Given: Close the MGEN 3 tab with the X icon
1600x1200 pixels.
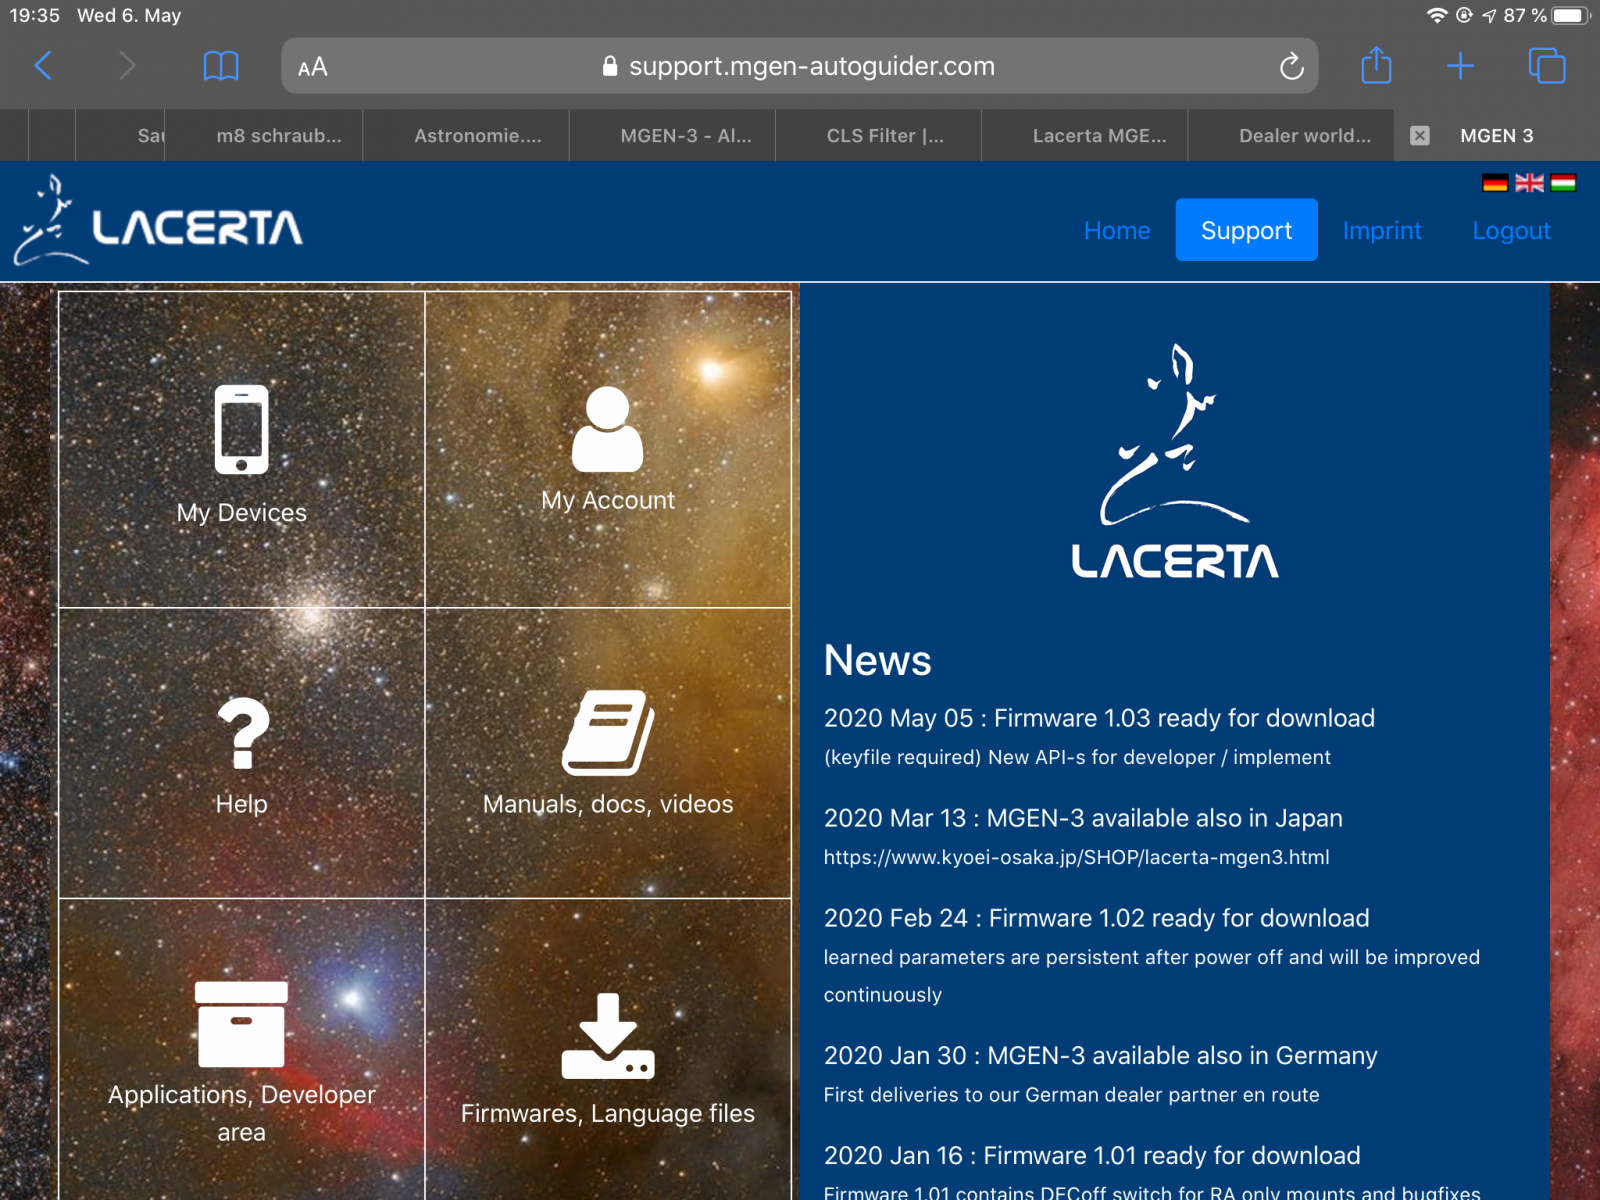Looking at the screenshot, I should click(1419, 136).
